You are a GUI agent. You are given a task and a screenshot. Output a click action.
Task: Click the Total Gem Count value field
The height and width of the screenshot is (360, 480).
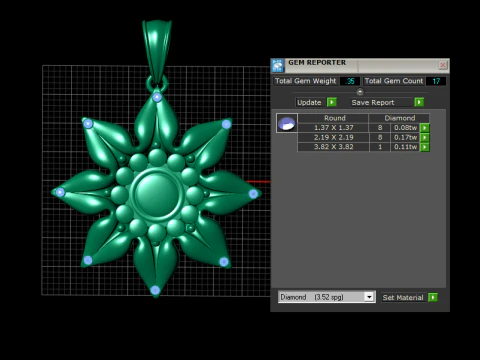point(436,81)
